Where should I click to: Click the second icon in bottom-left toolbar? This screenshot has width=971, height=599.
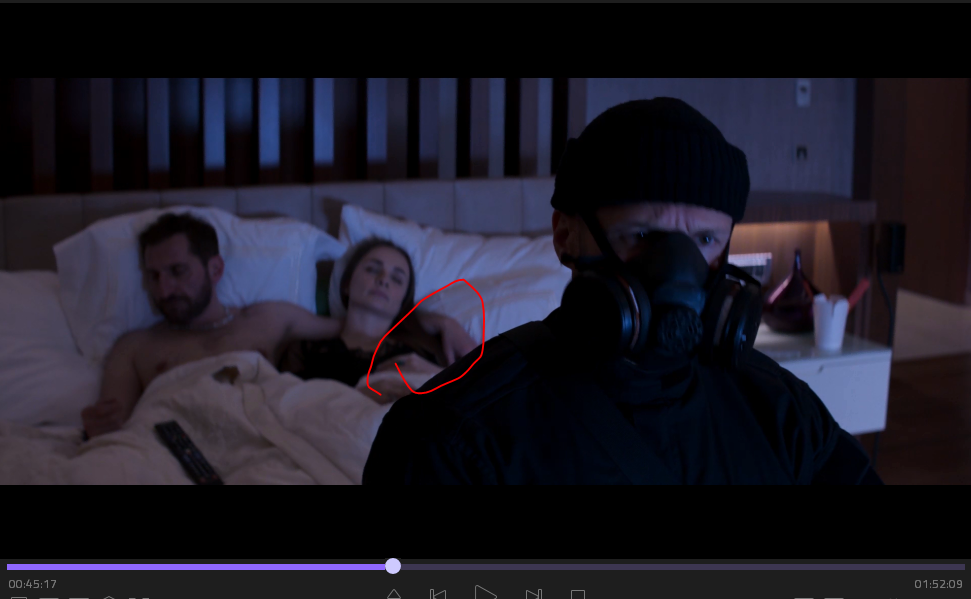(50, 597)
